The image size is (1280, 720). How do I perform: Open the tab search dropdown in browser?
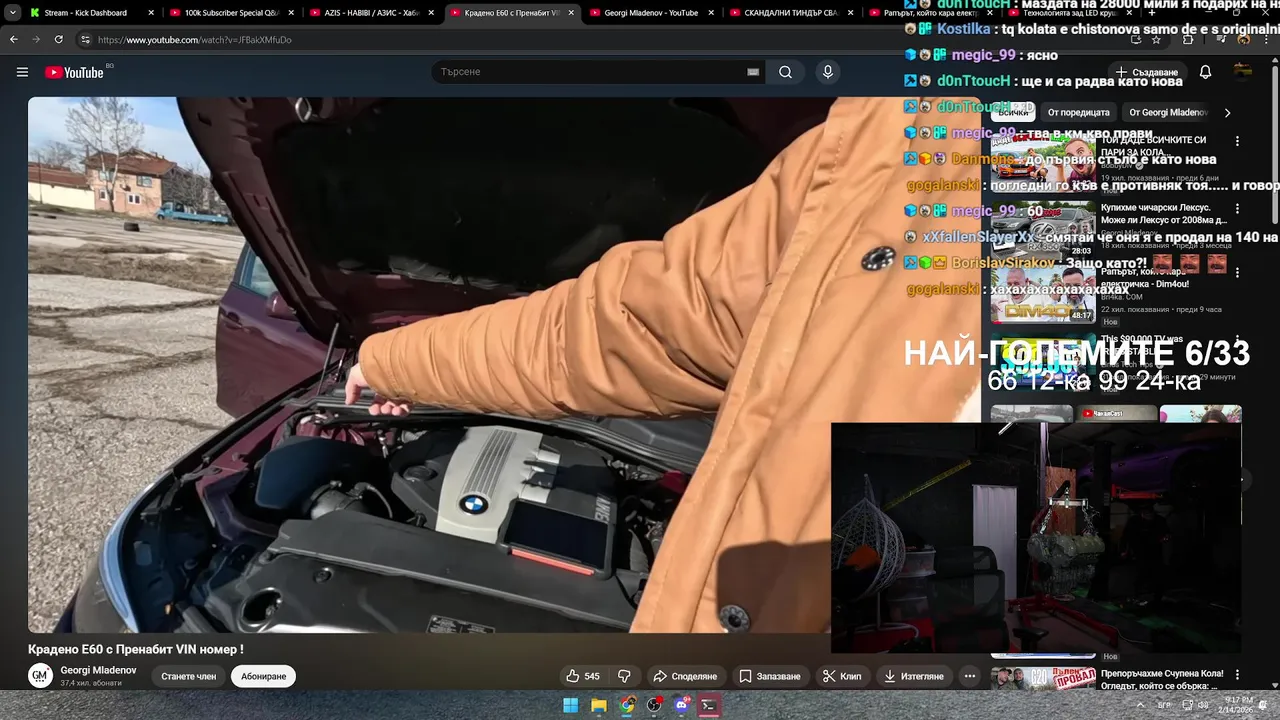12,13
